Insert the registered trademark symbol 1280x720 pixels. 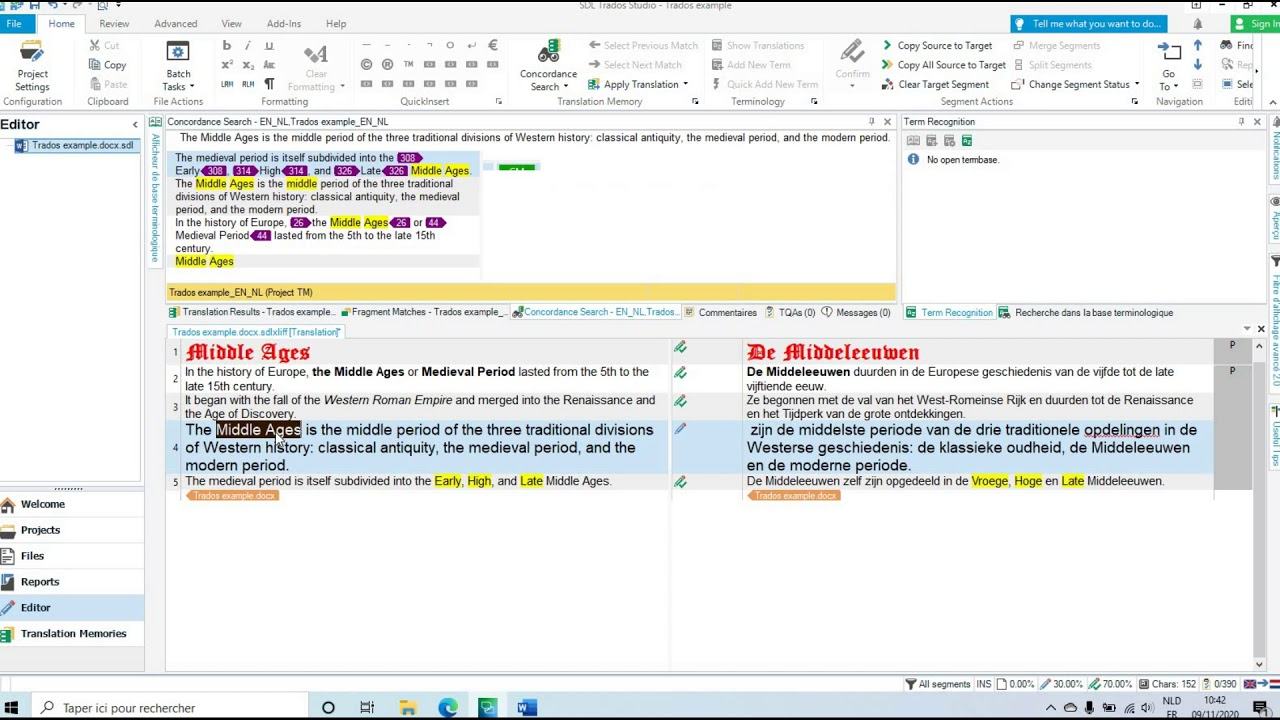pyautogui.click(x=387, y=65)
